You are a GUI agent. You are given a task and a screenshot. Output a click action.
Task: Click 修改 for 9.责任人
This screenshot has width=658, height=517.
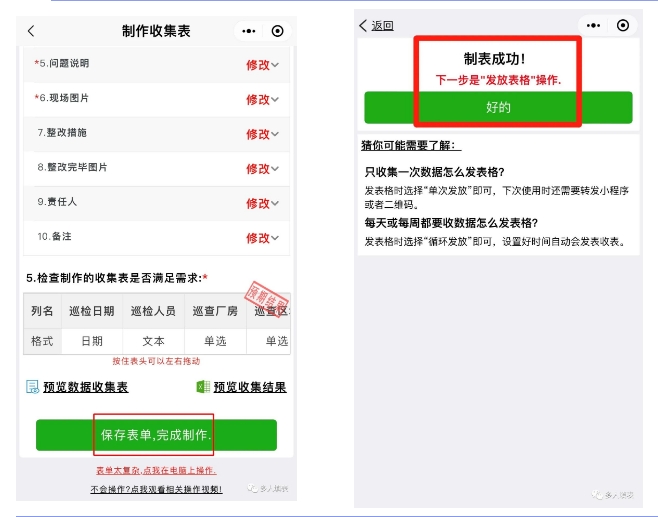[257, 204]
